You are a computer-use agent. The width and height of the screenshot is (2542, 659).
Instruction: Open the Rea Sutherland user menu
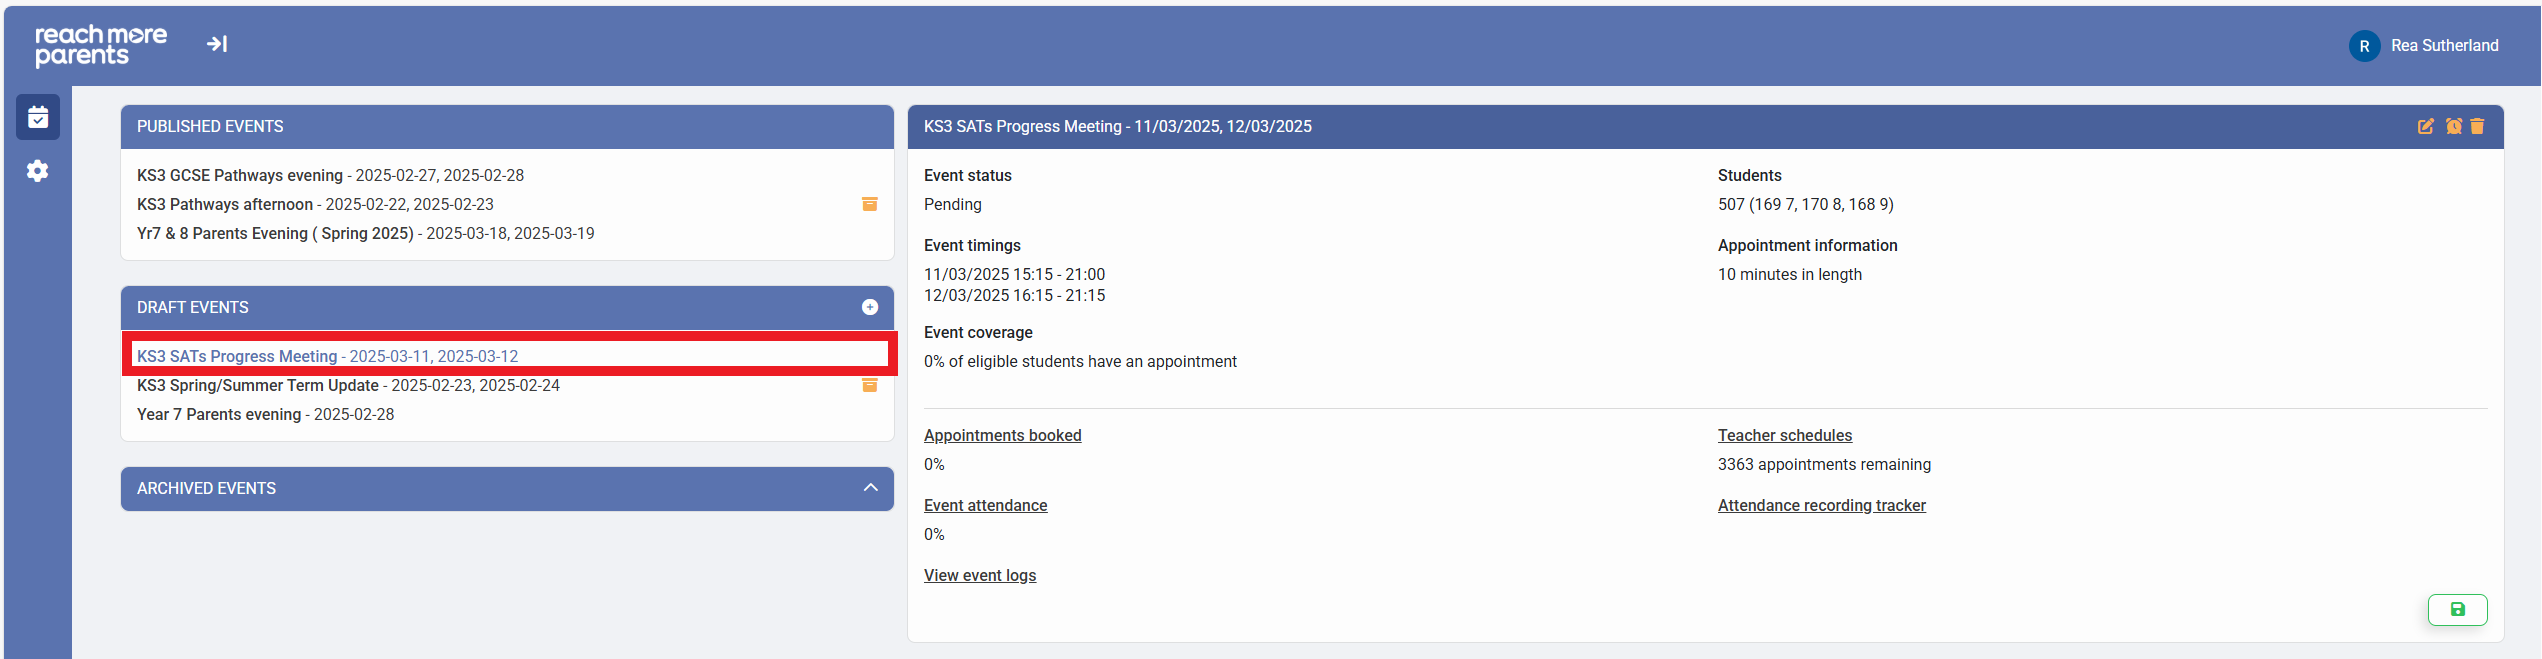(2424, 46)
